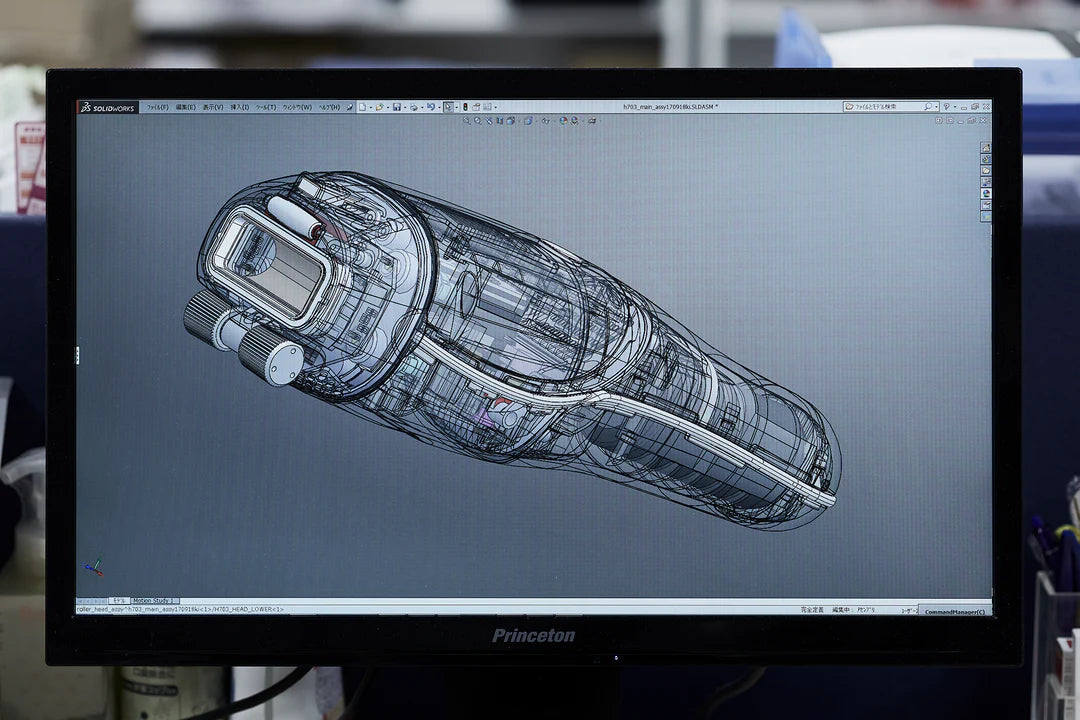
Task: Click the Undo arrow icon
Action: pos(430,107)
